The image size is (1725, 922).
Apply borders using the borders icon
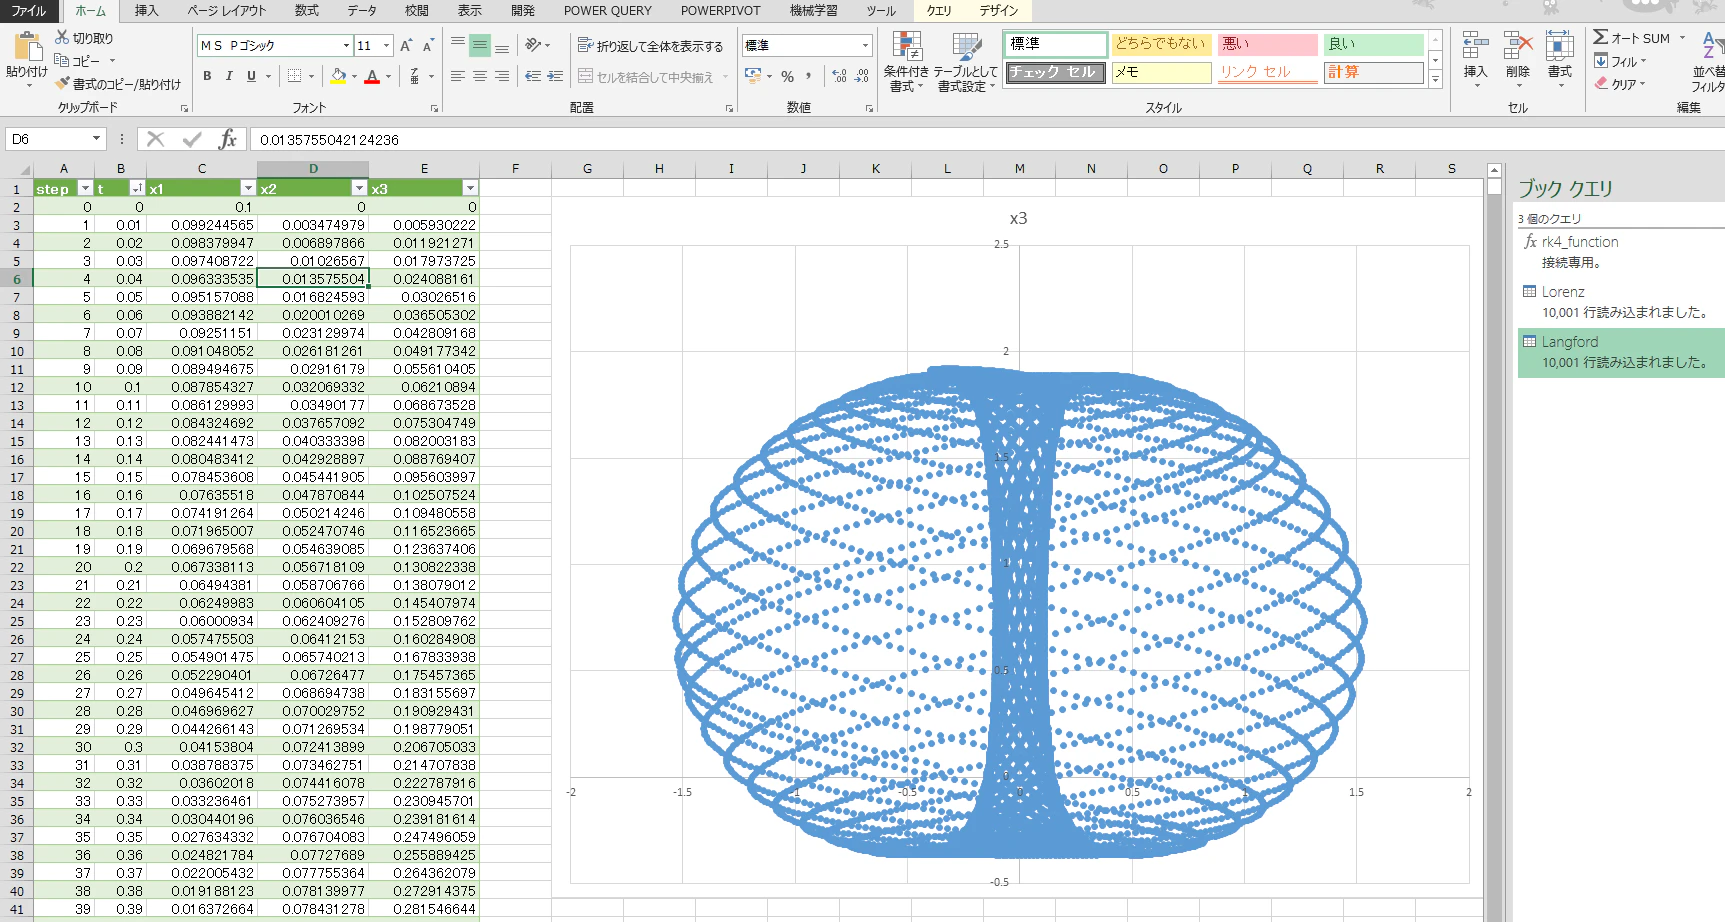tap(294, 76)
